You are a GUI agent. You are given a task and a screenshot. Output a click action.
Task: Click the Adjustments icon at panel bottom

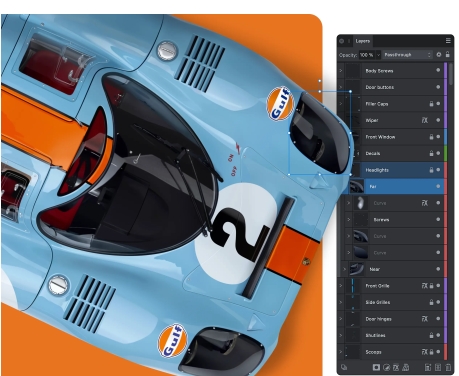(386, 367)
